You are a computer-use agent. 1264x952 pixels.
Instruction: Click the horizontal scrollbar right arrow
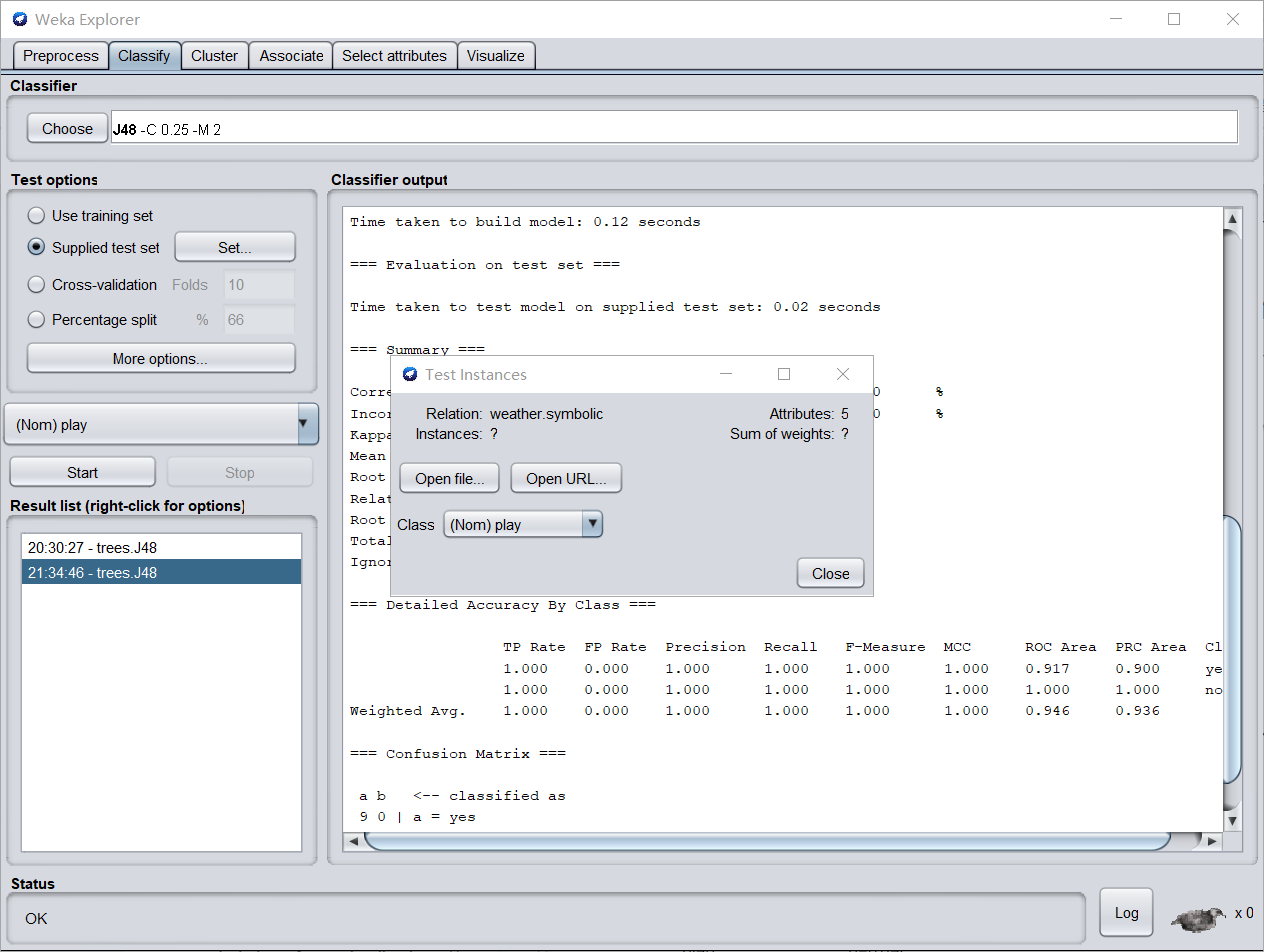1212,841
